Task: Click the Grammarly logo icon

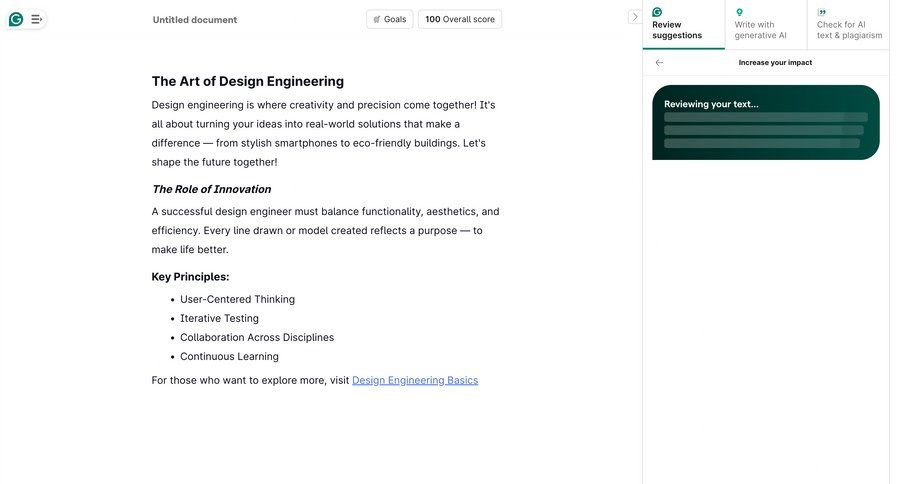Action: [16, 20]
